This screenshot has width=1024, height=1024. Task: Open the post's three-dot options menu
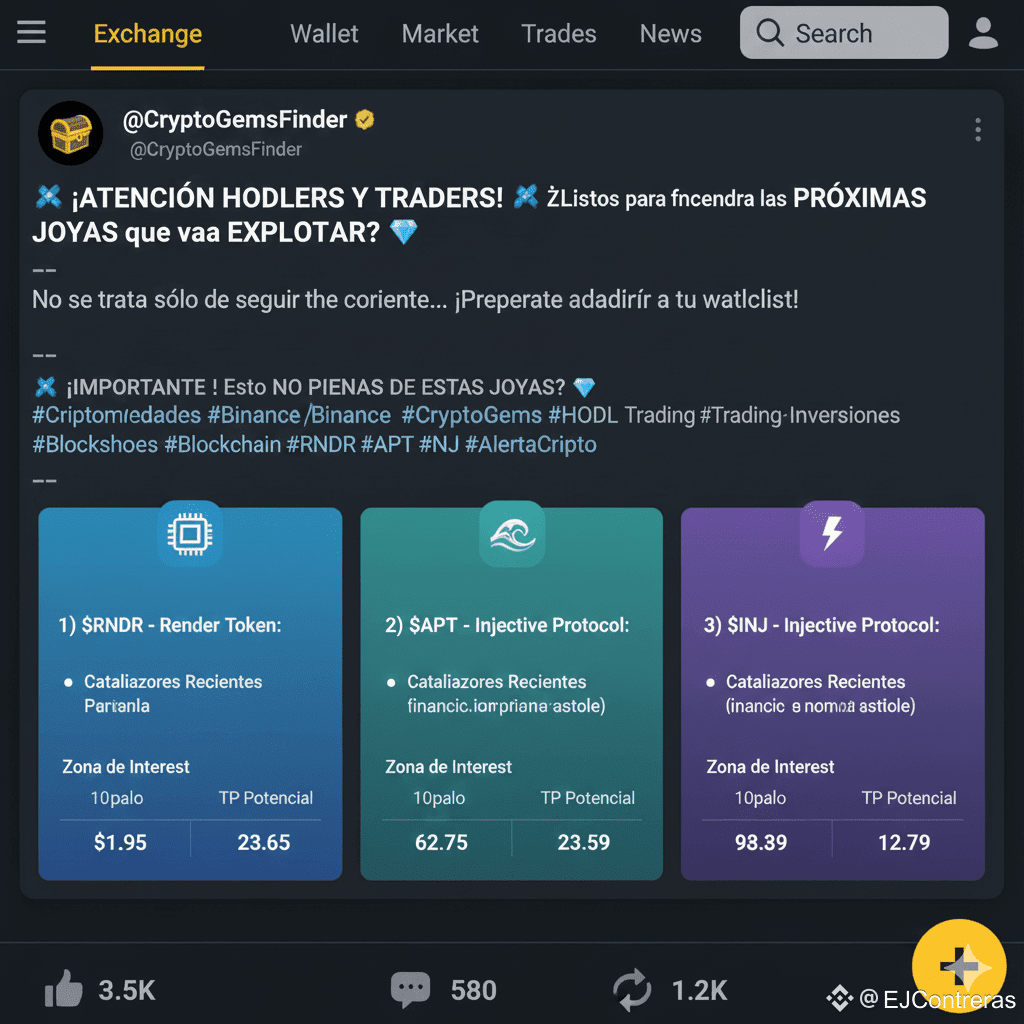click(977, 130)
